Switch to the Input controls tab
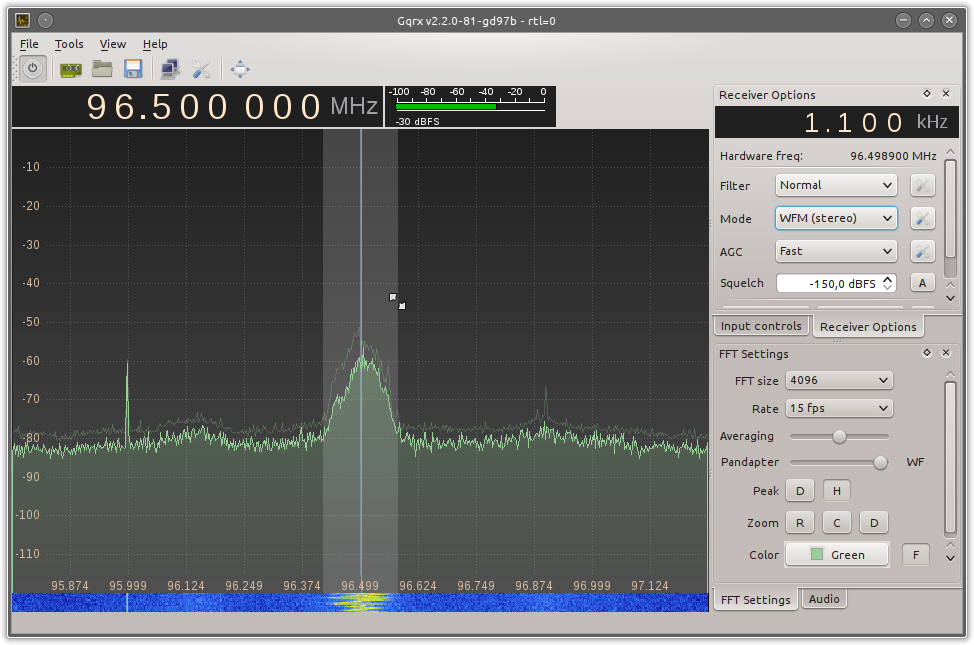The width and height of the screenshot is (974, 645). click(x=761, y=325)
